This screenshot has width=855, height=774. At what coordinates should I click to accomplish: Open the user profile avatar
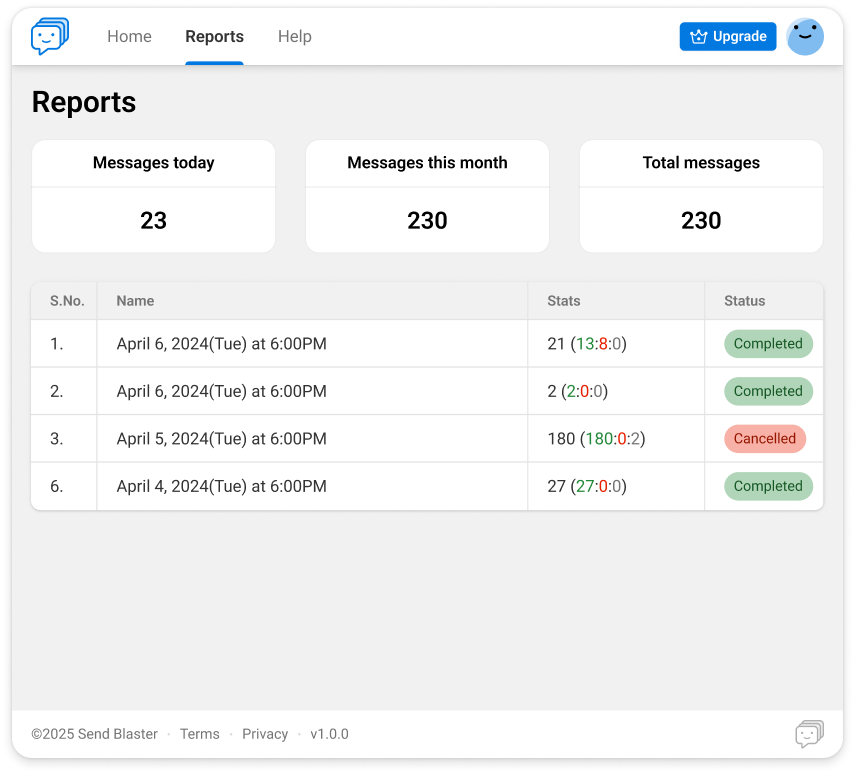(x=805, y=37)
